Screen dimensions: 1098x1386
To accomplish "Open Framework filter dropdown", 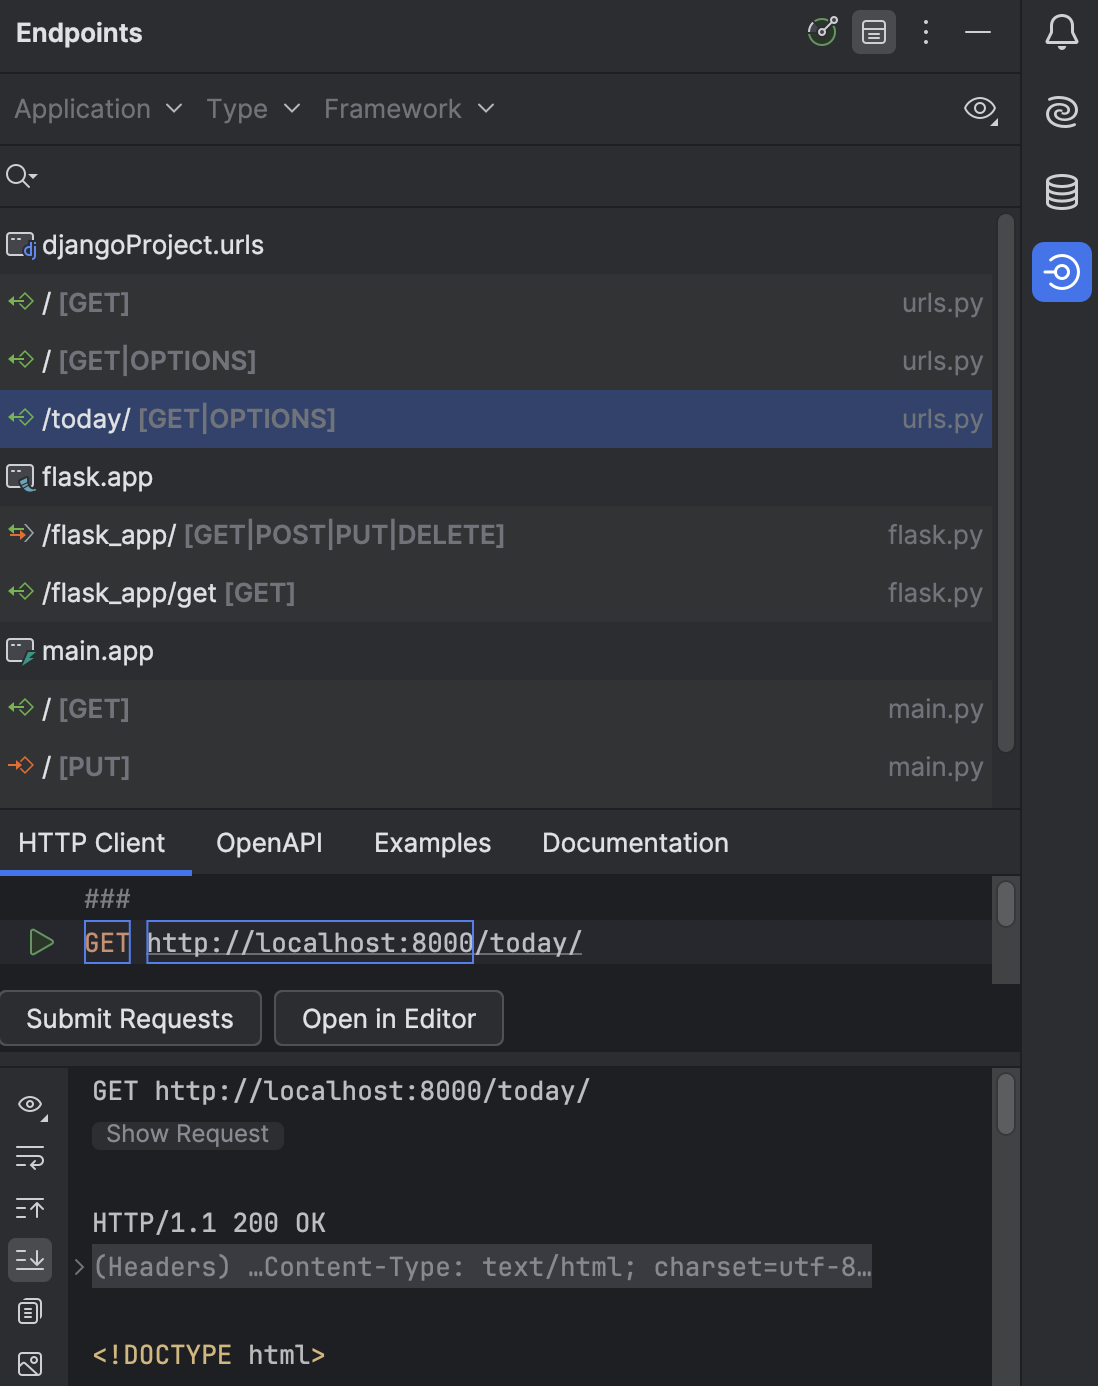I will point(409,109).
